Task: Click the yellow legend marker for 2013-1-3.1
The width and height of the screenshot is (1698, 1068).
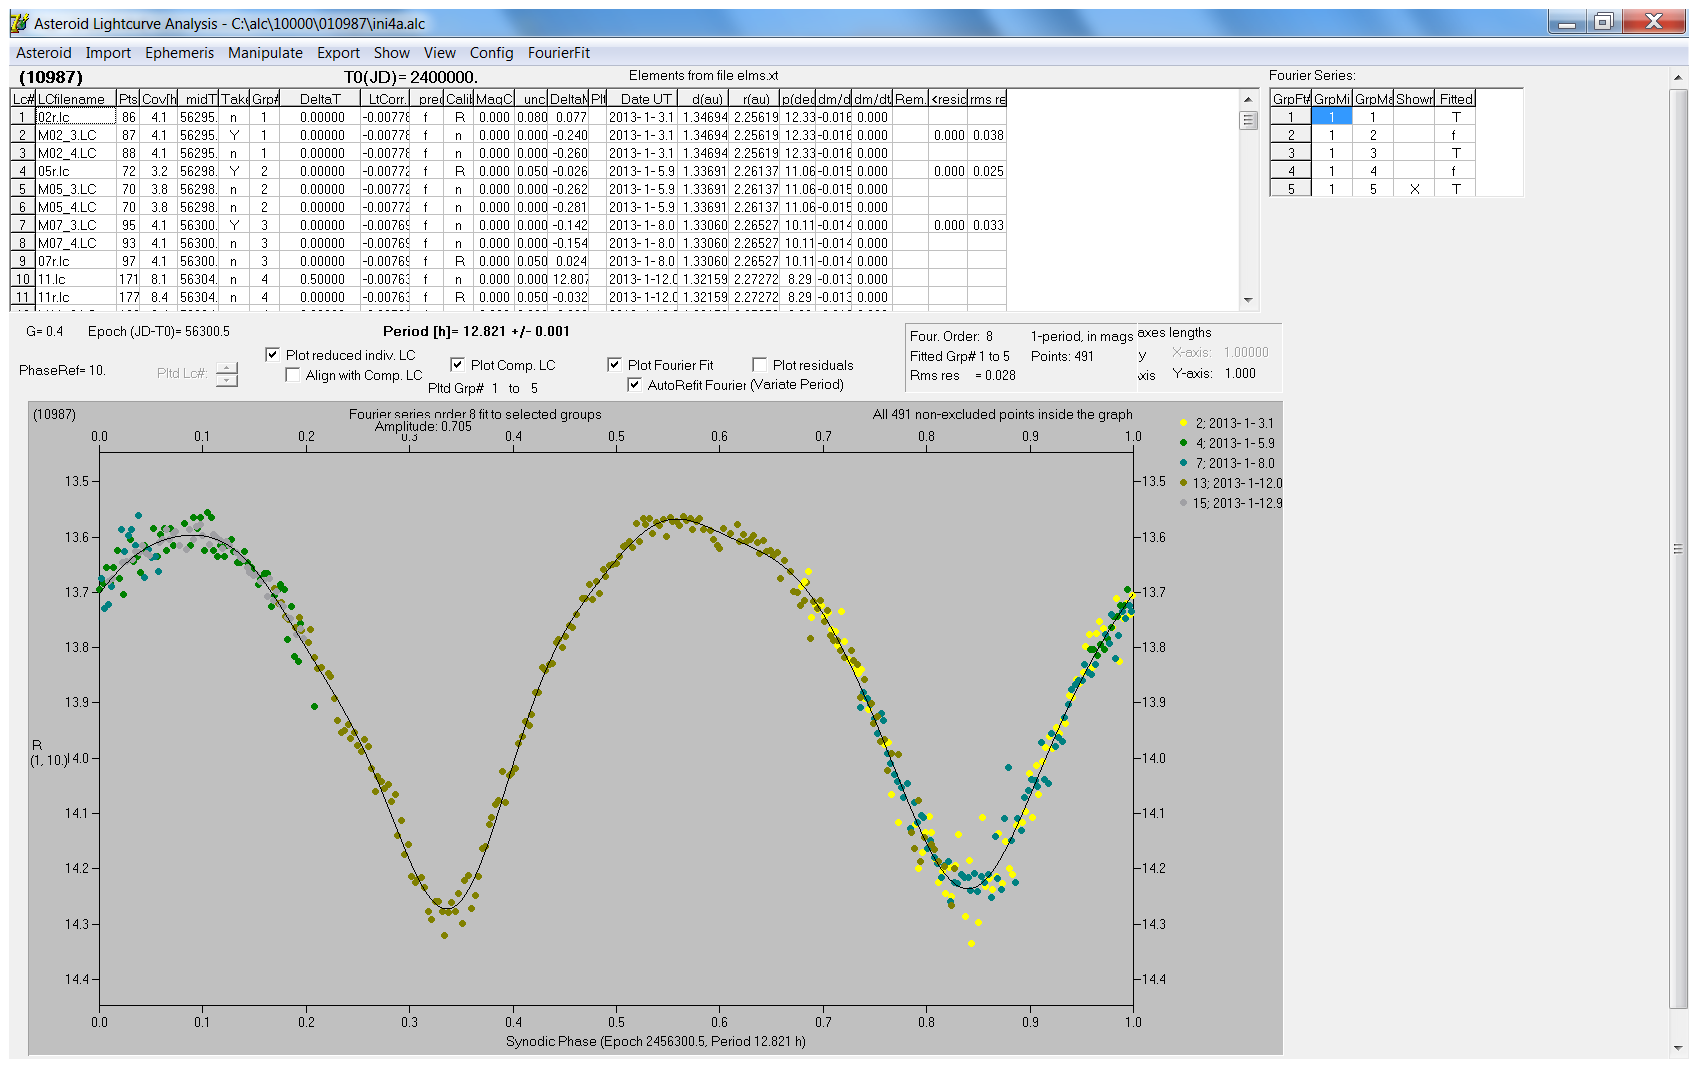Action: pos(1184,423)
